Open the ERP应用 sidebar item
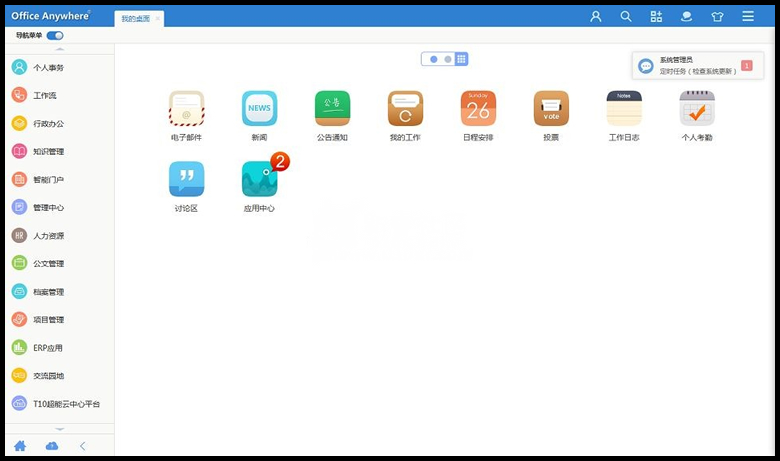Image resolution: width=780 pixels, height=461 pixels. (x=60, y=348)
